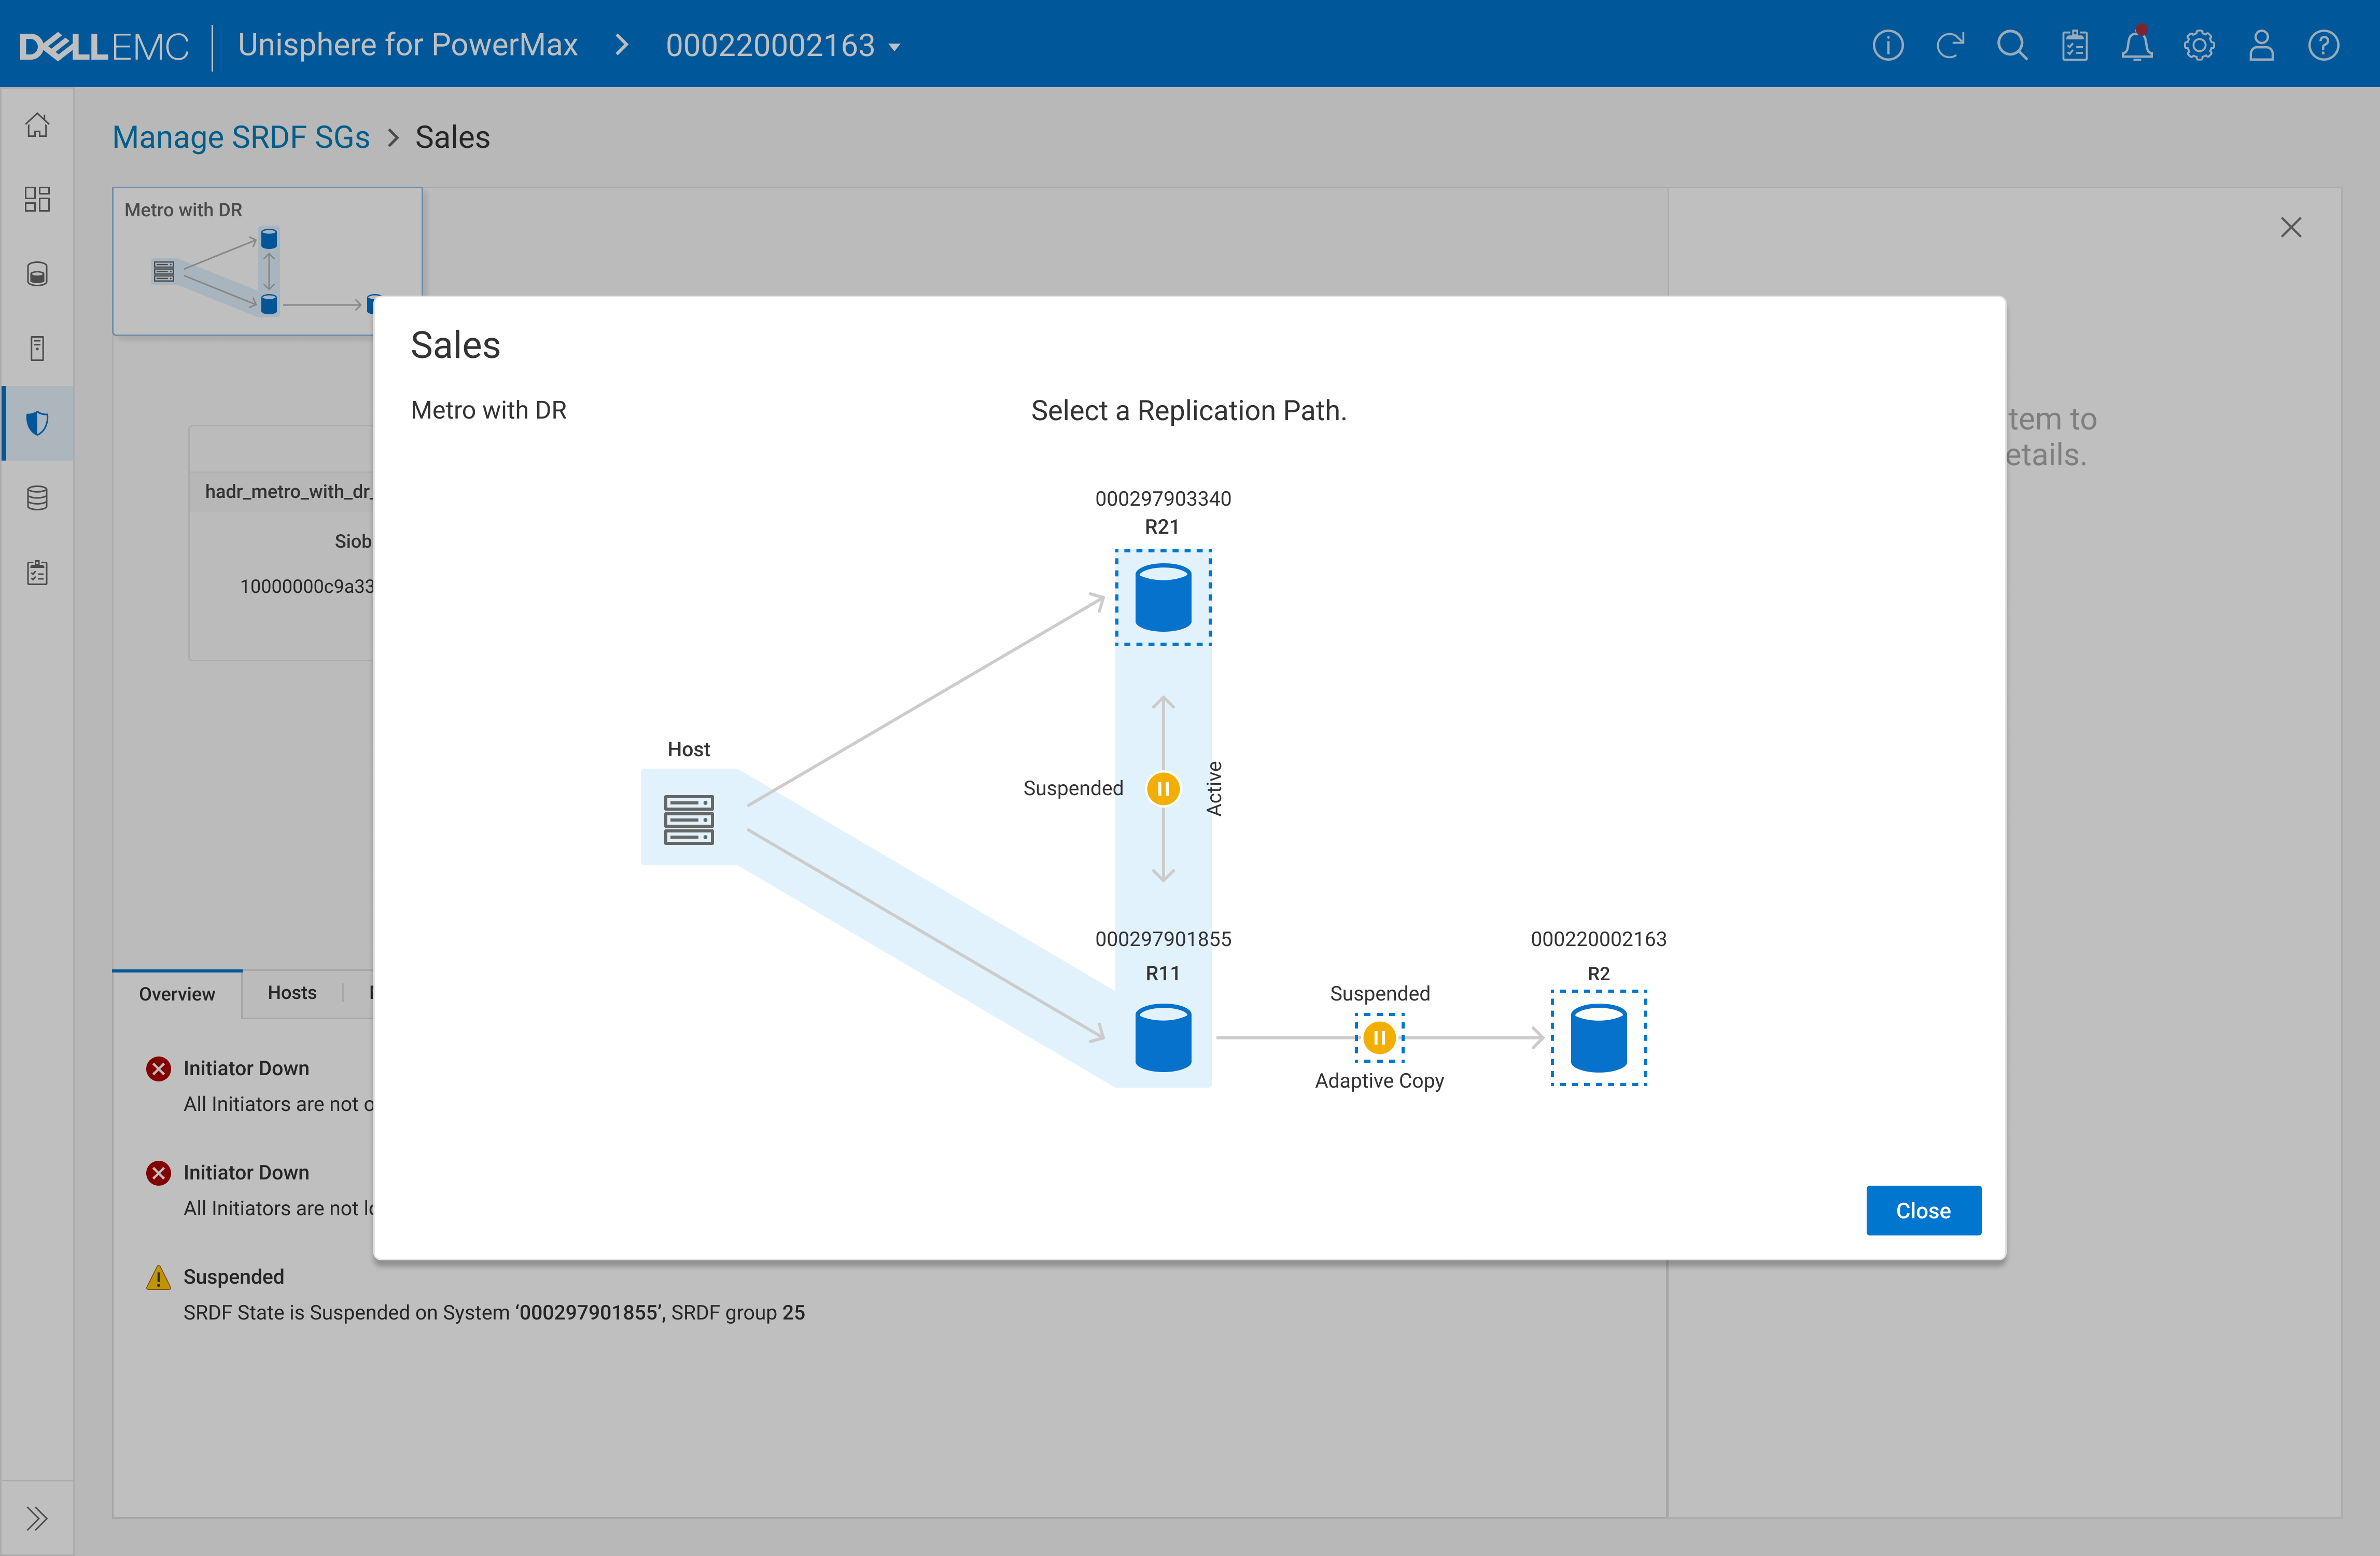Viewport: 2380px width, 1556px height.
Task: Click the R21 volume cylinder icon
Action: tap(1162, 598)
